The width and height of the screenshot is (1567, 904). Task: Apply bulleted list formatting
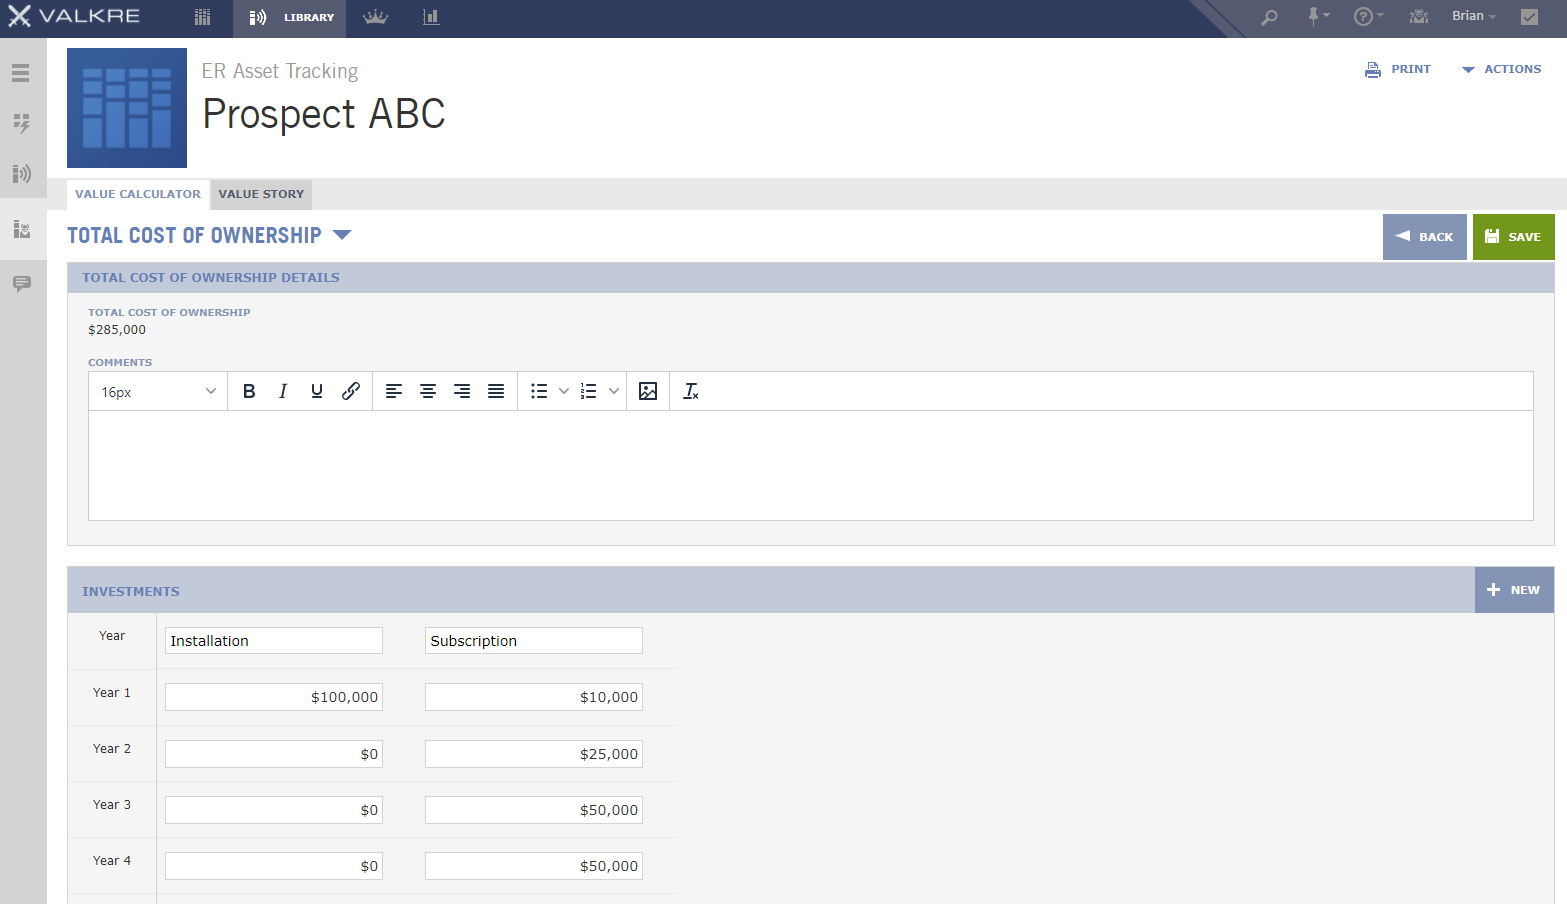click(x=539, y=392)
